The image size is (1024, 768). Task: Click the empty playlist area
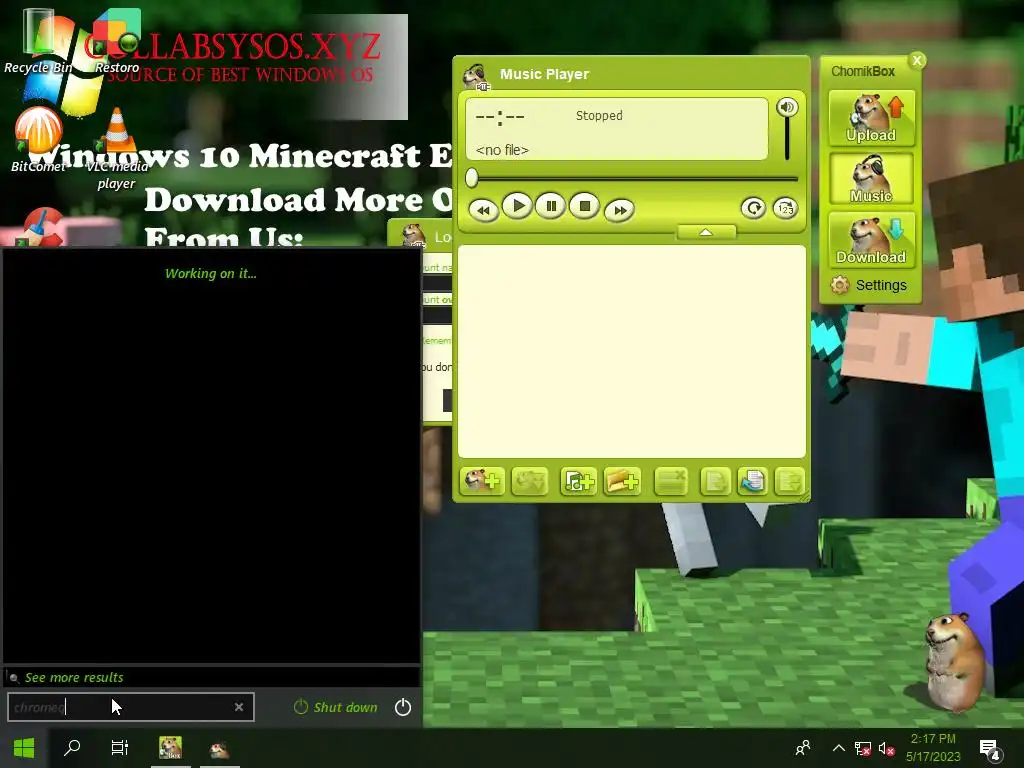click(632, 351)
